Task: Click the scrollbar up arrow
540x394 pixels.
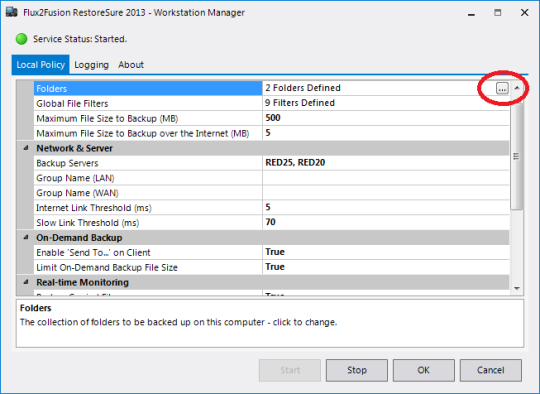Action: pyautogui.click(x=517, y=88)
